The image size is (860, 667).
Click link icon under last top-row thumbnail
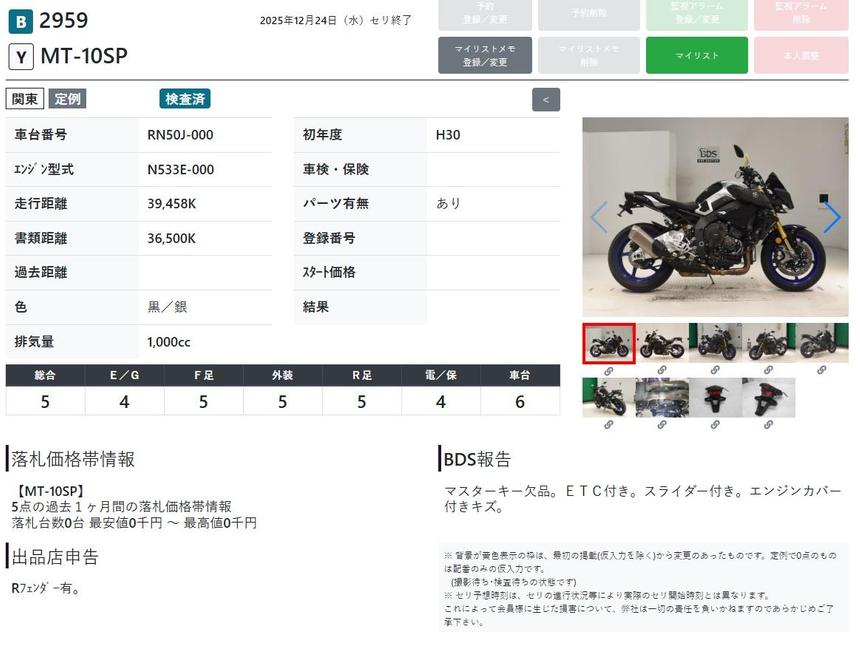tap(822, 371)
